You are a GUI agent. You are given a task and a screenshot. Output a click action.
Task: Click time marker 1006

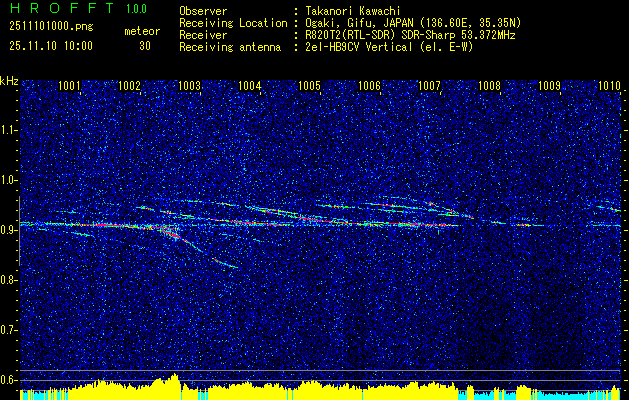coord(369,85)
